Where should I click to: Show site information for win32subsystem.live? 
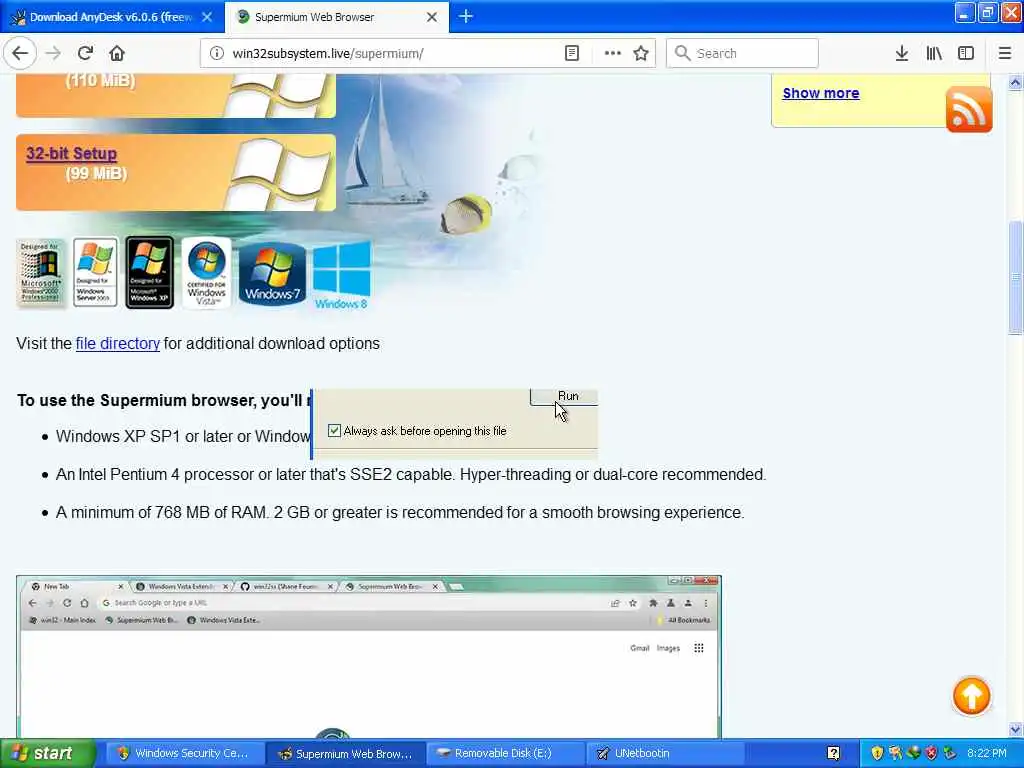click(216, 53)
